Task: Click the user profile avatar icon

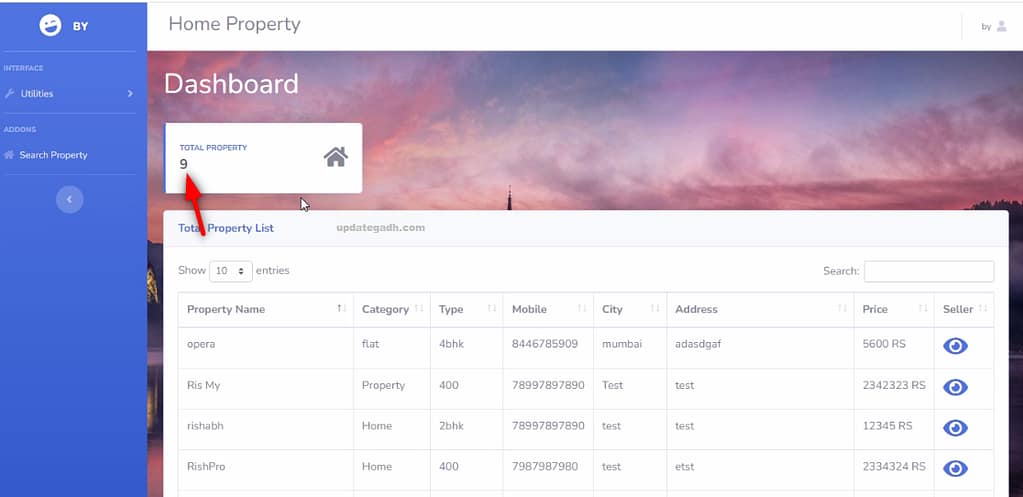Action: tap(1002, 26)
